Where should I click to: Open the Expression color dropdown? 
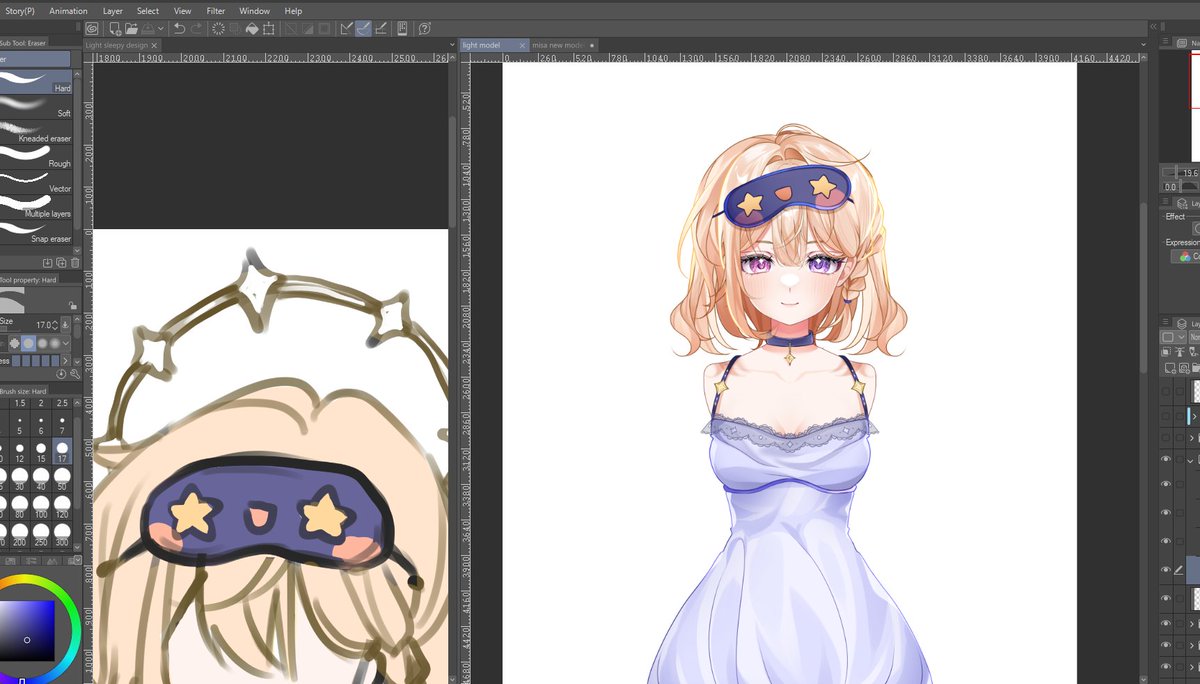pos(1187,257)
